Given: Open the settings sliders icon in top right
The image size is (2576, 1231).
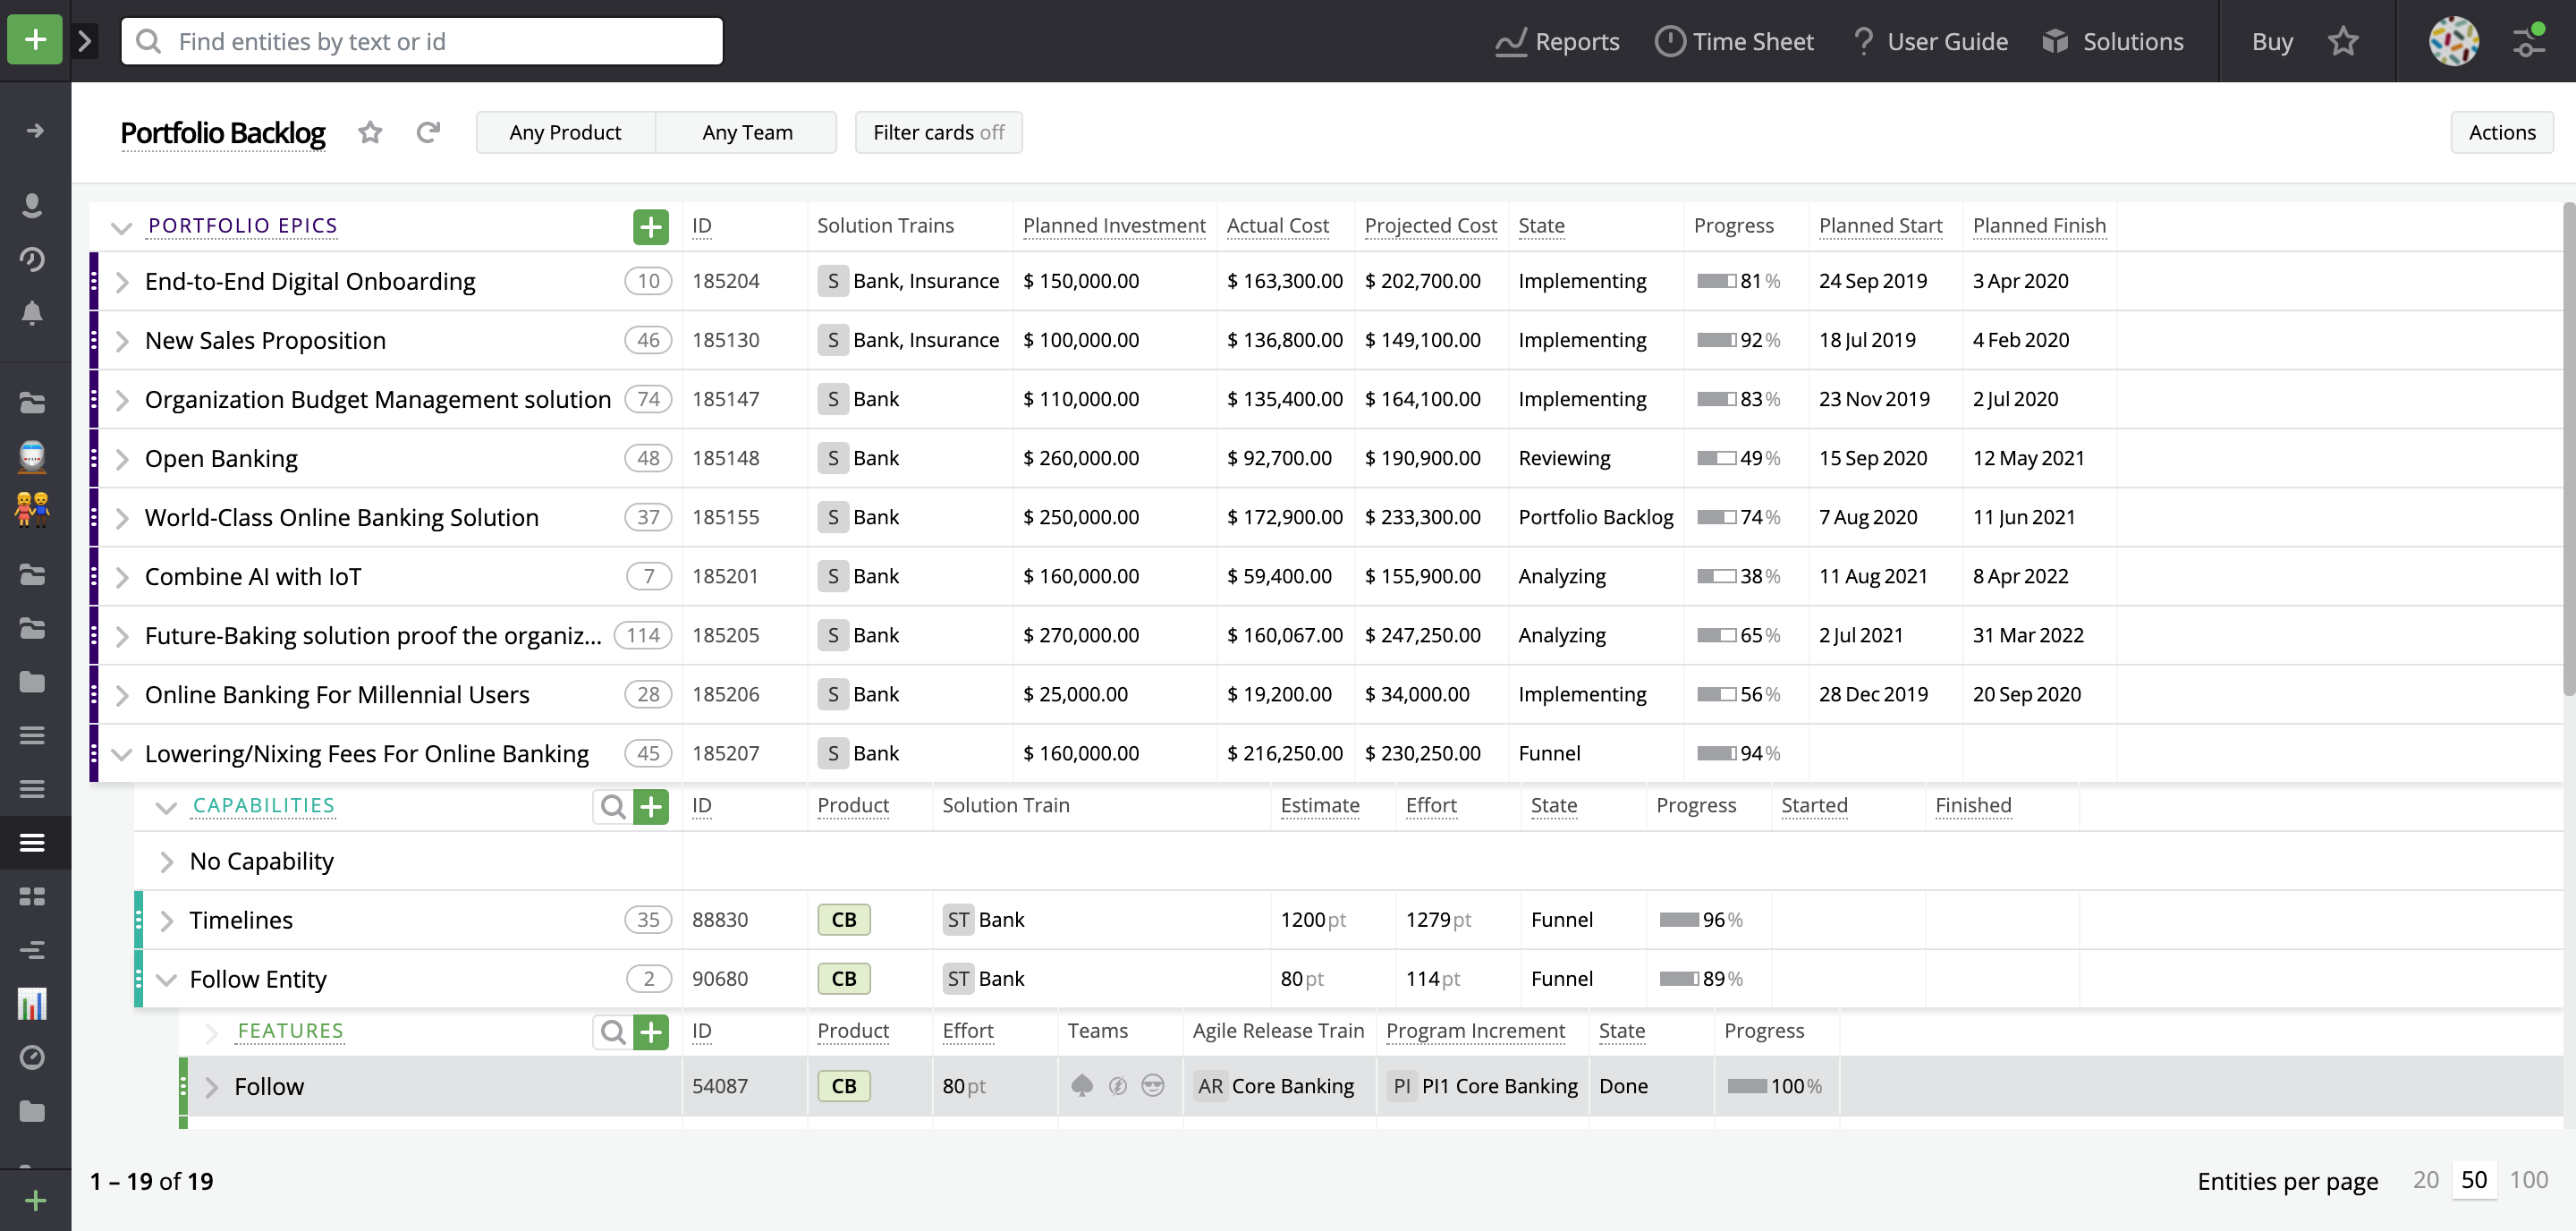Looking at the screenshot, I should 2529,41.
